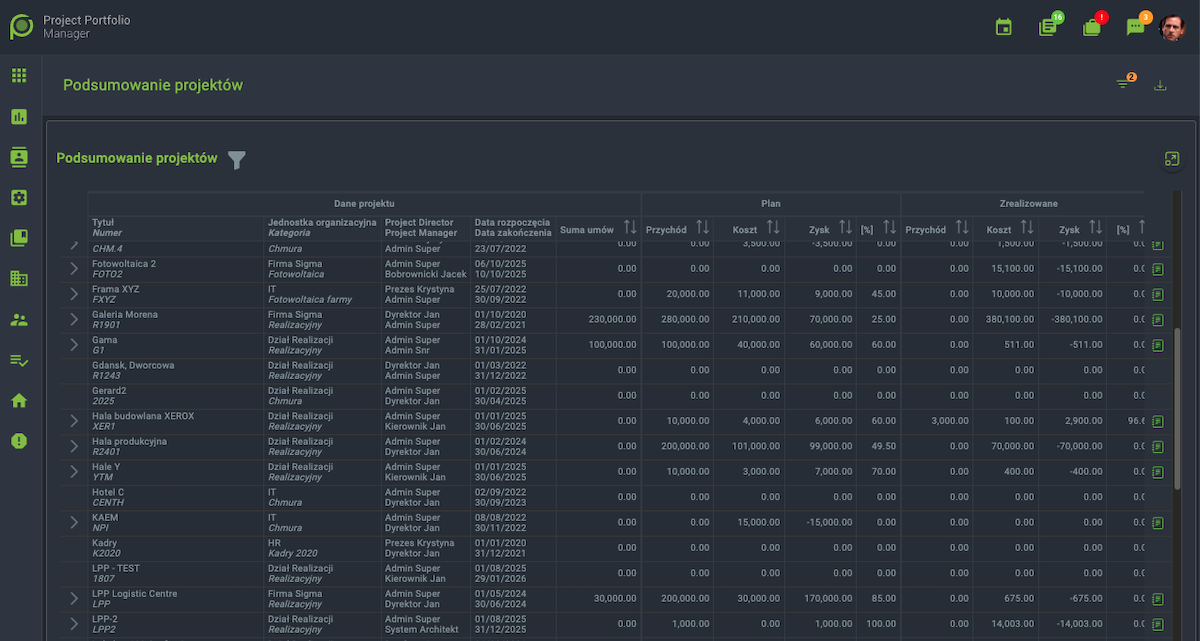This screenshot has width=1200, height=641.
Task: Open details note for Gama row
Action: [x=1158, y=345]
